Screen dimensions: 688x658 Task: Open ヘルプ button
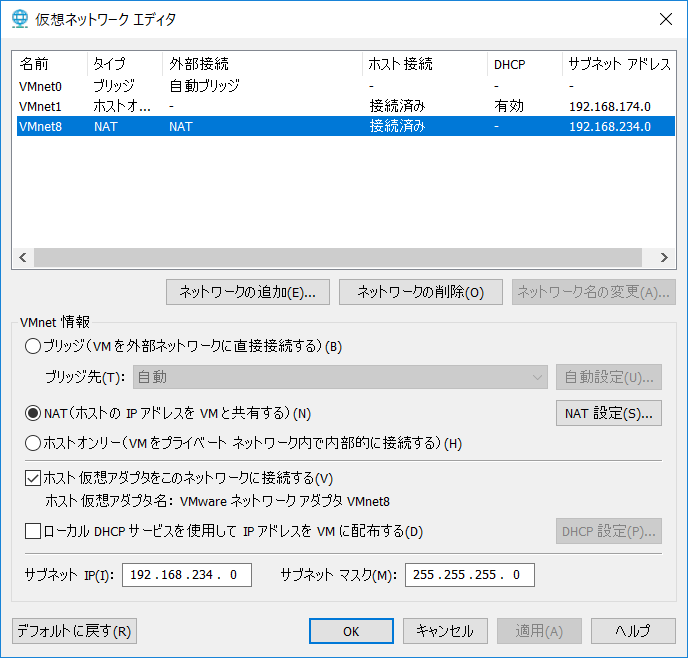coord(633,631)
